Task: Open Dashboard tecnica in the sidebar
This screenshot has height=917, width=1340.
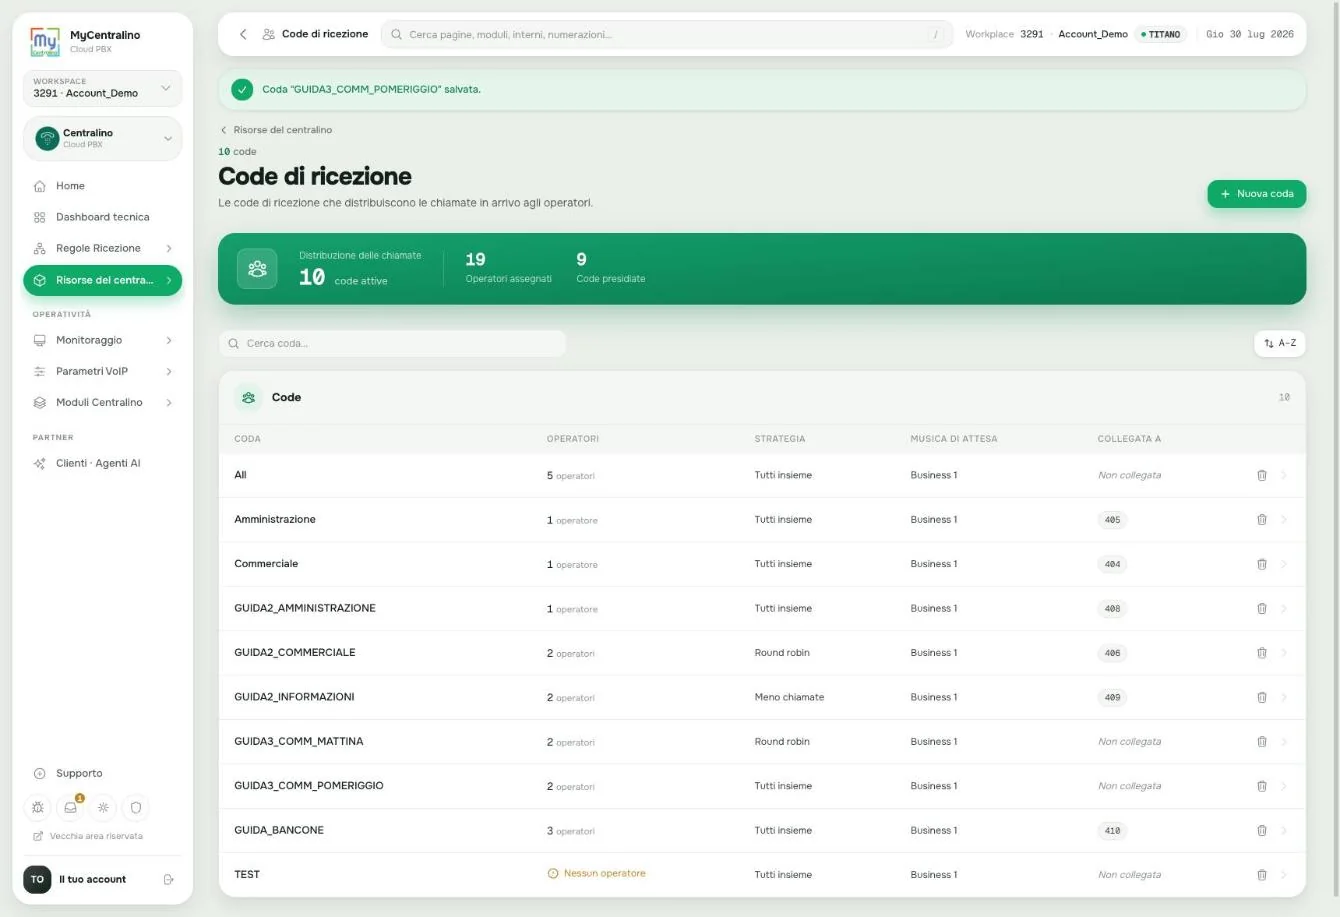Action: [102, 217]
